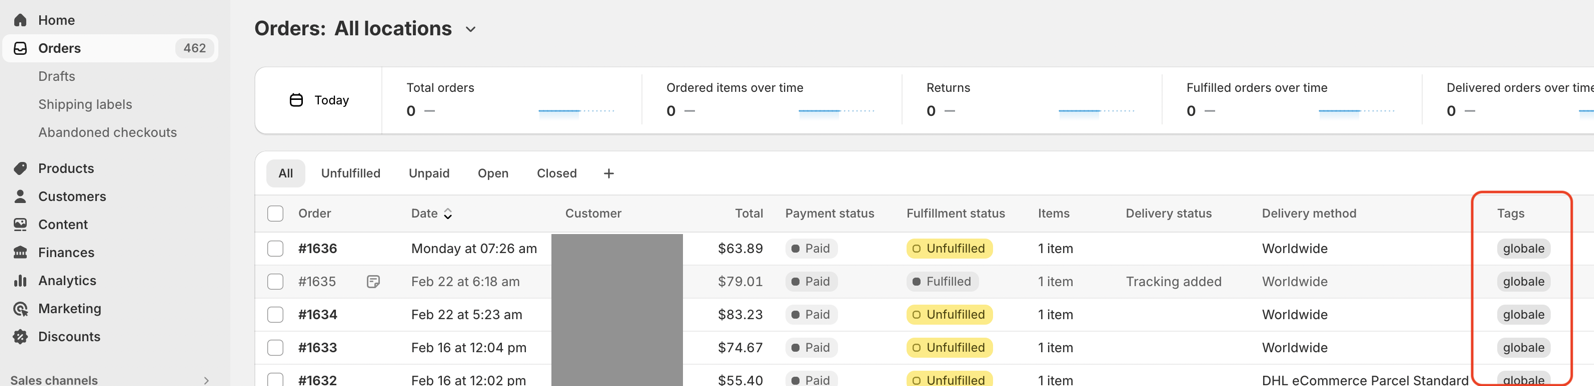Click the Content icon in sidebar
Screen dimensions: 1594x386
(20, 224)
